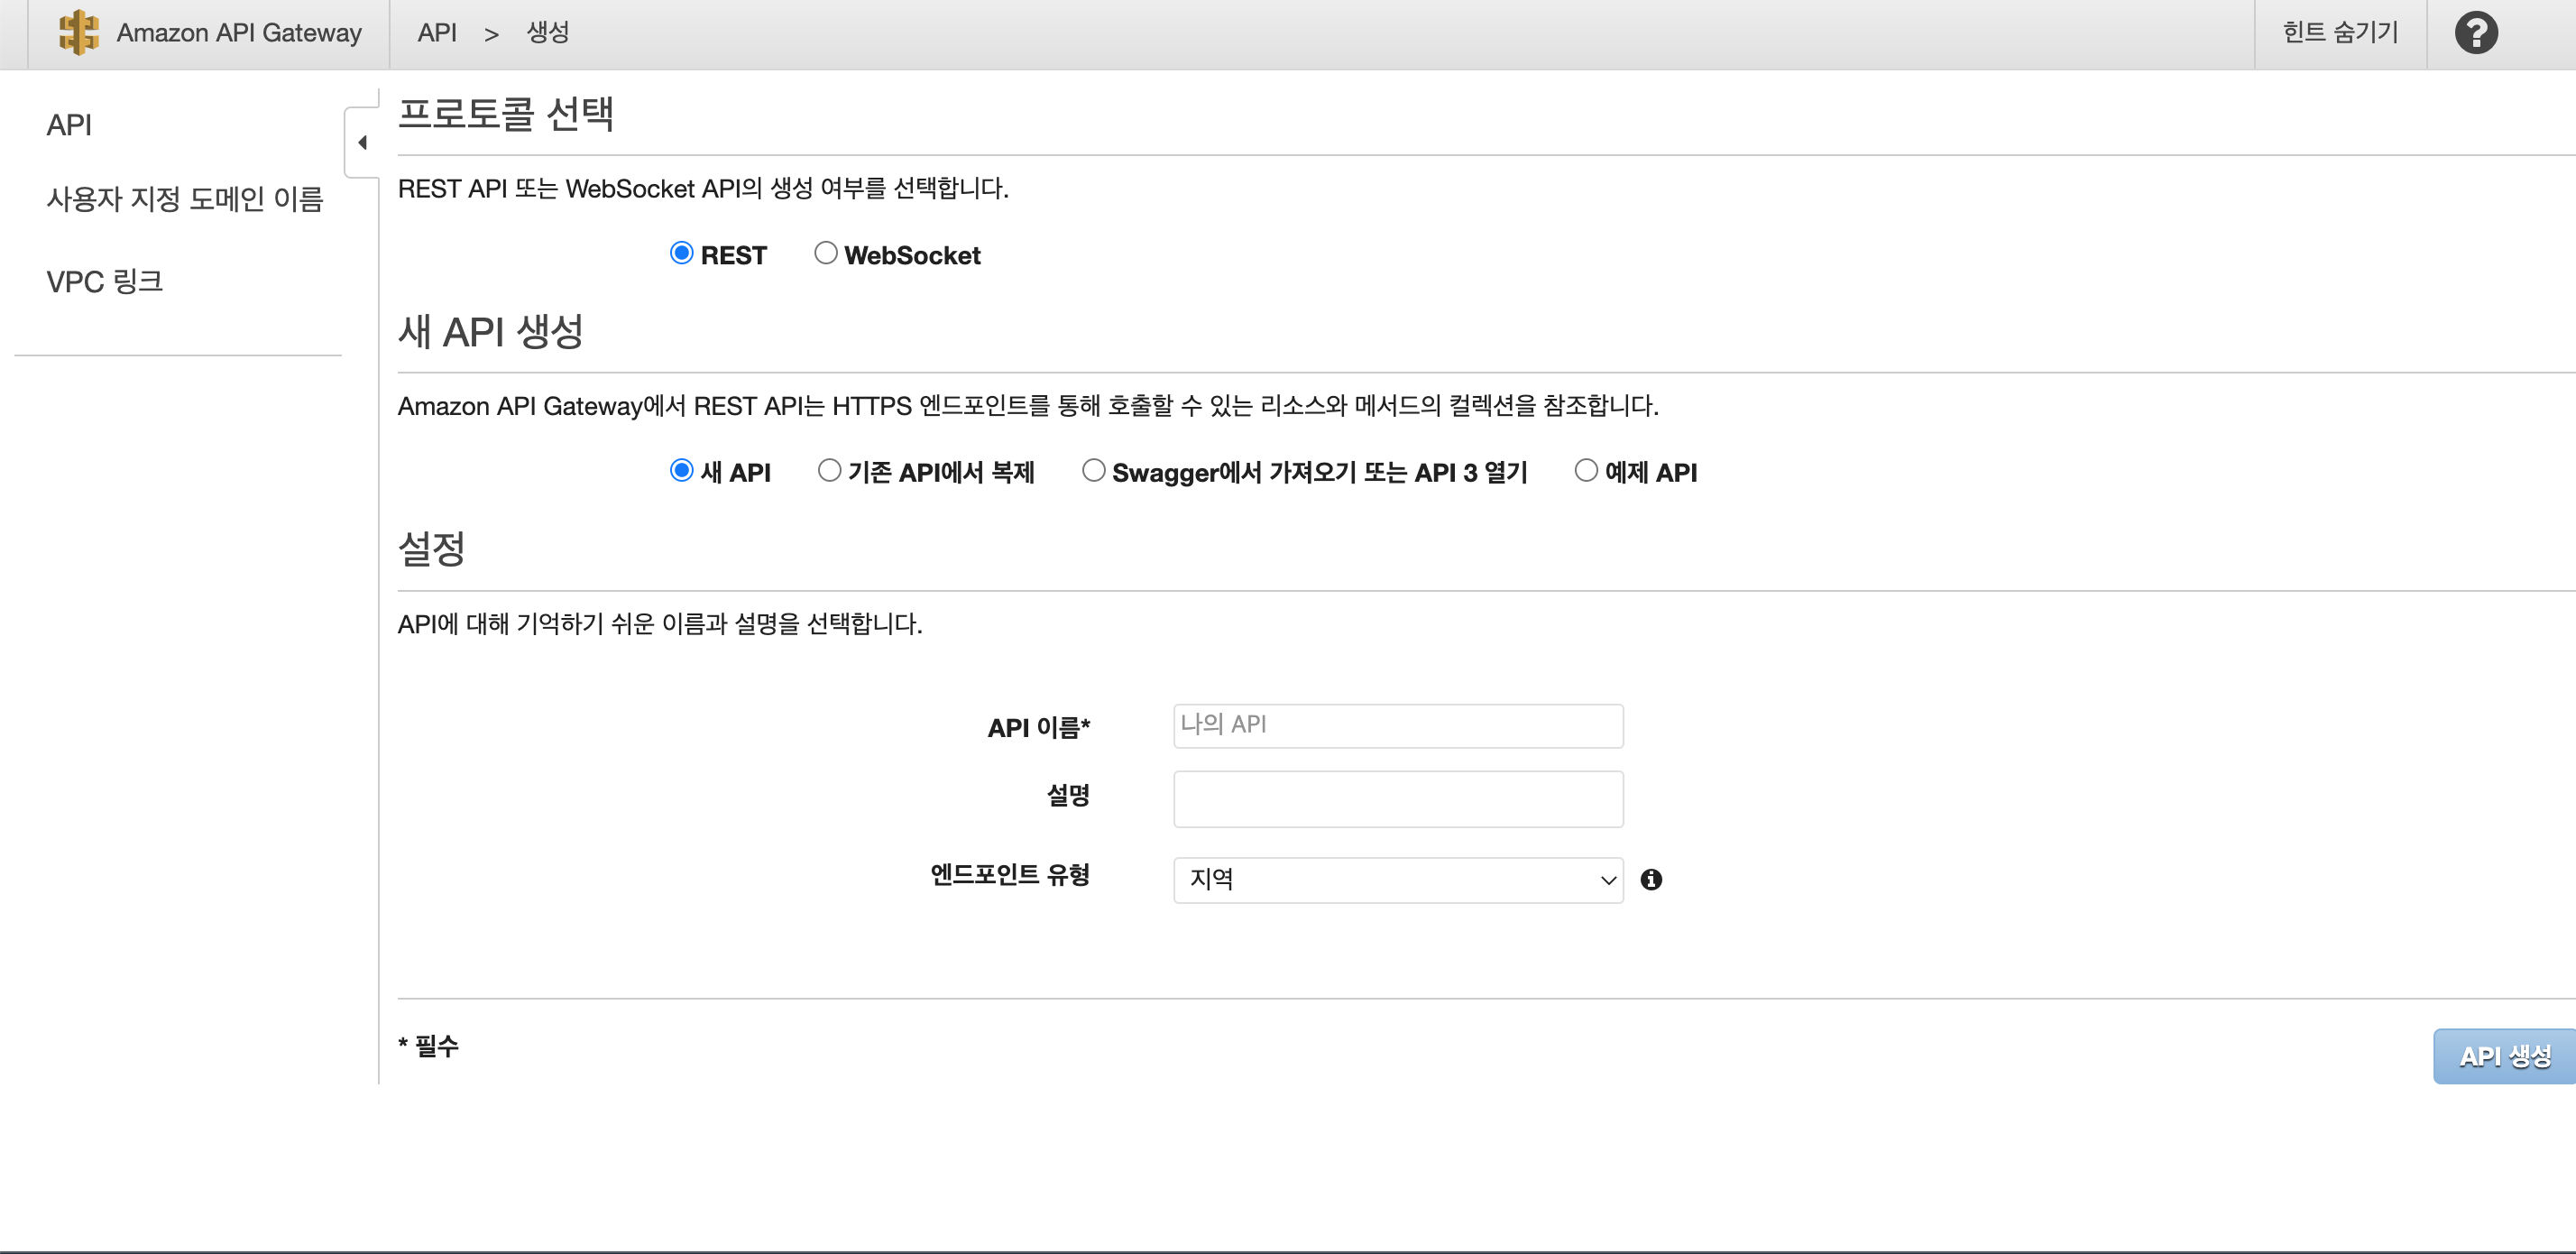
Task: Select the 예제 API radio option
Action: pyautogui.click(x=1586, y=470)
